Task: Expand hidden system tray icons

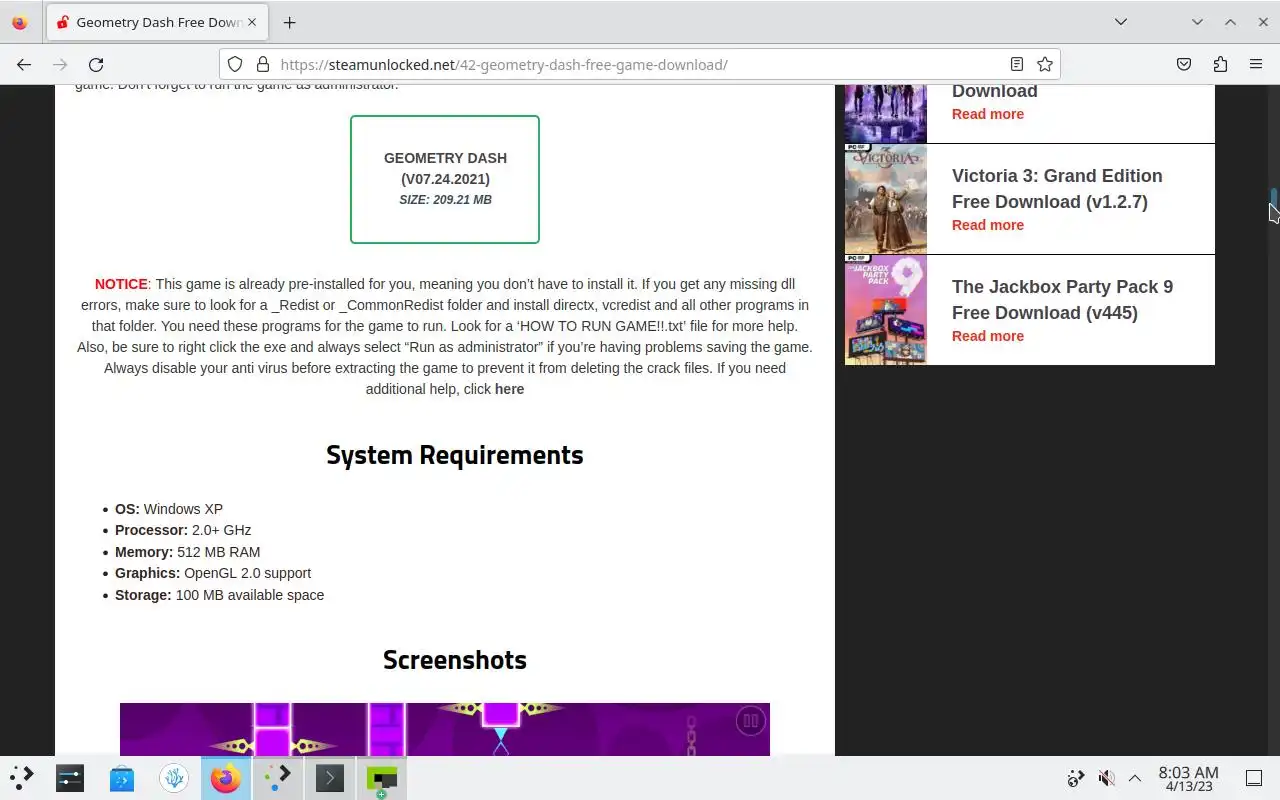Action: [x=1135, y=778]
